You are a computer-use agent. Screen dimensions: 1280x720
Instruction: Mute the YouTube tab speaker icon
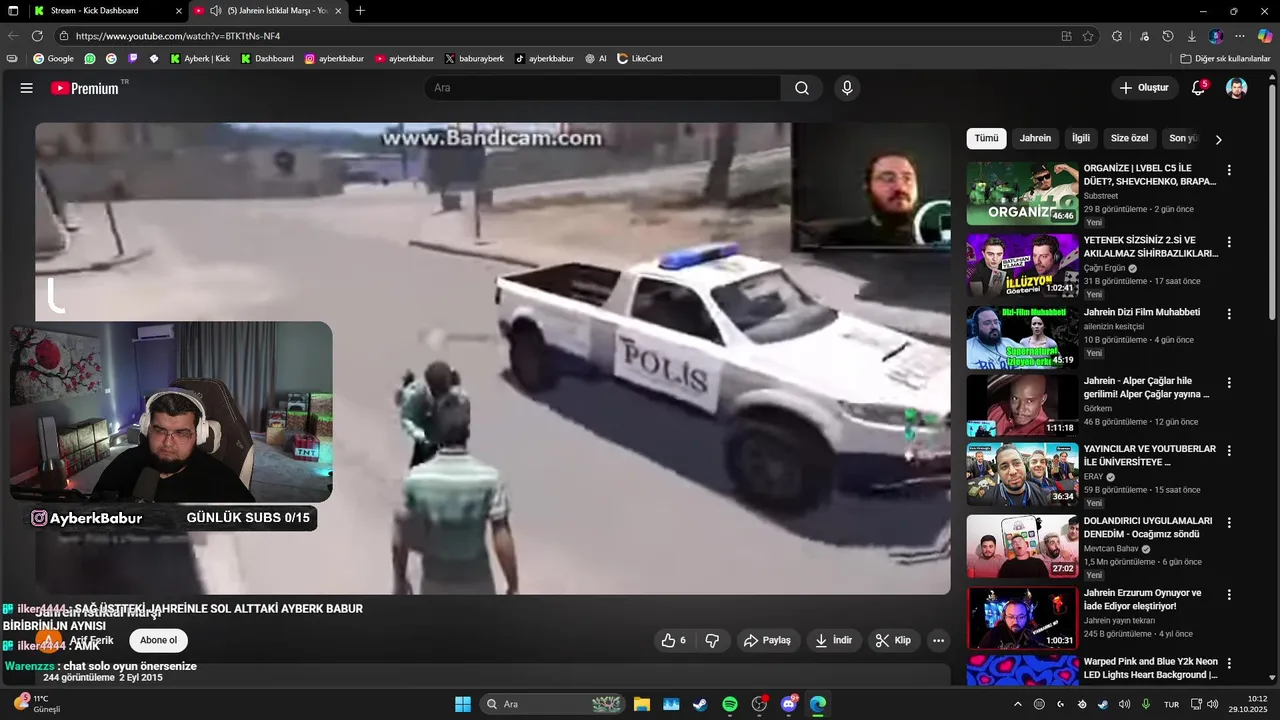(215, 11)
